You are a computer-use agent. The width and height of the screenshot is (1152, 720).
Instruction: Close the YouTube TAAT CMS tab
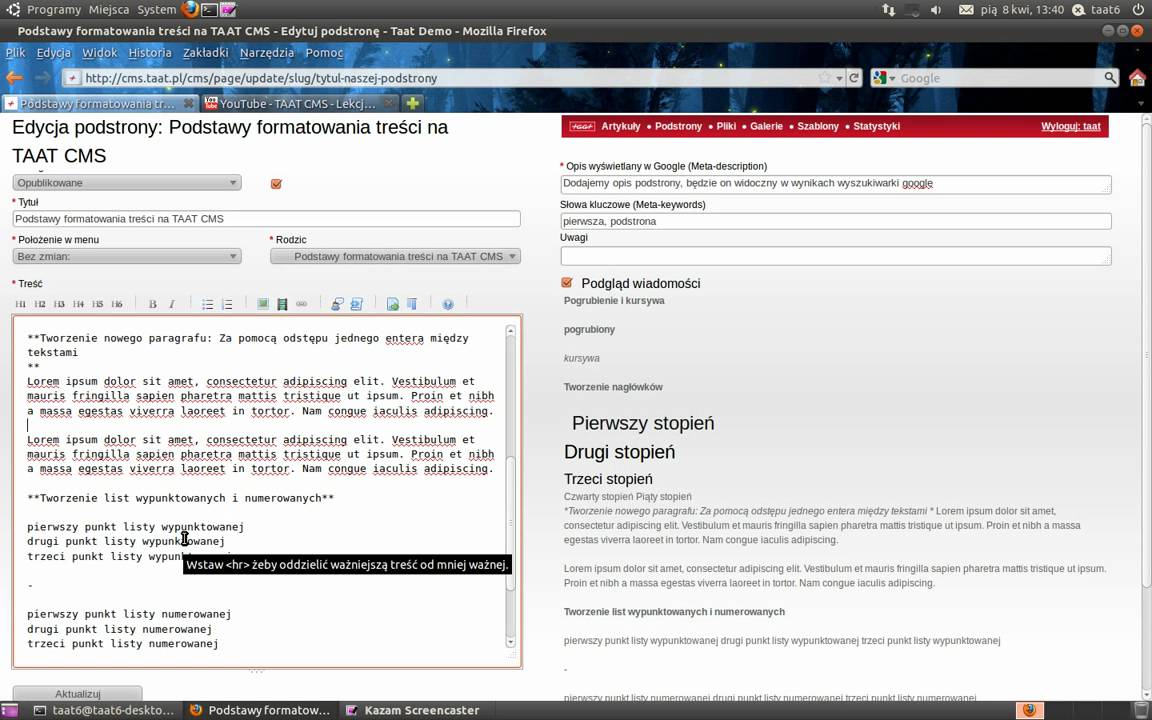(x=389, y=104)
